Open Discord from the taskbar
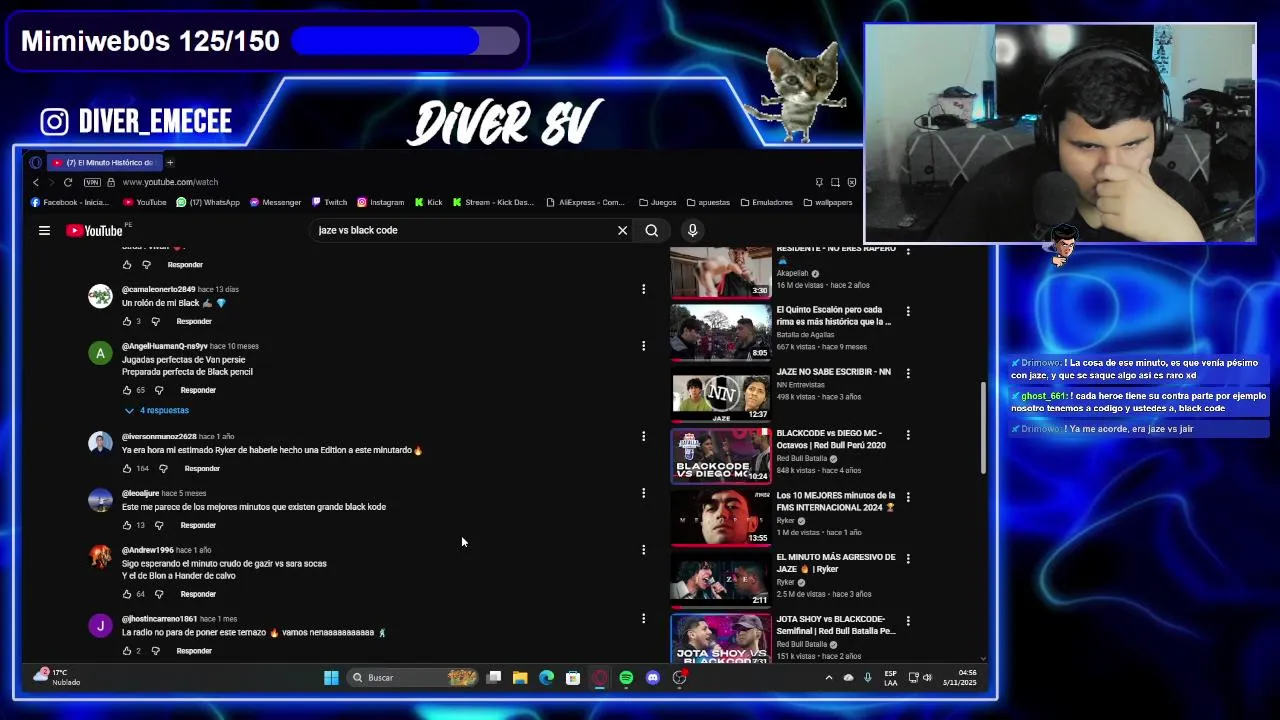The image size is (1280, 720). click(653, 677)
